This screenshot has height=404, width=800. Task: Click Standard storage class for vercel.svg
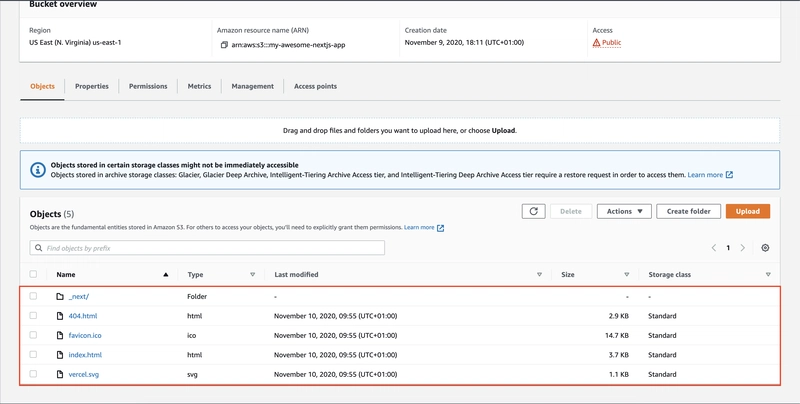(x=662, y=374)
